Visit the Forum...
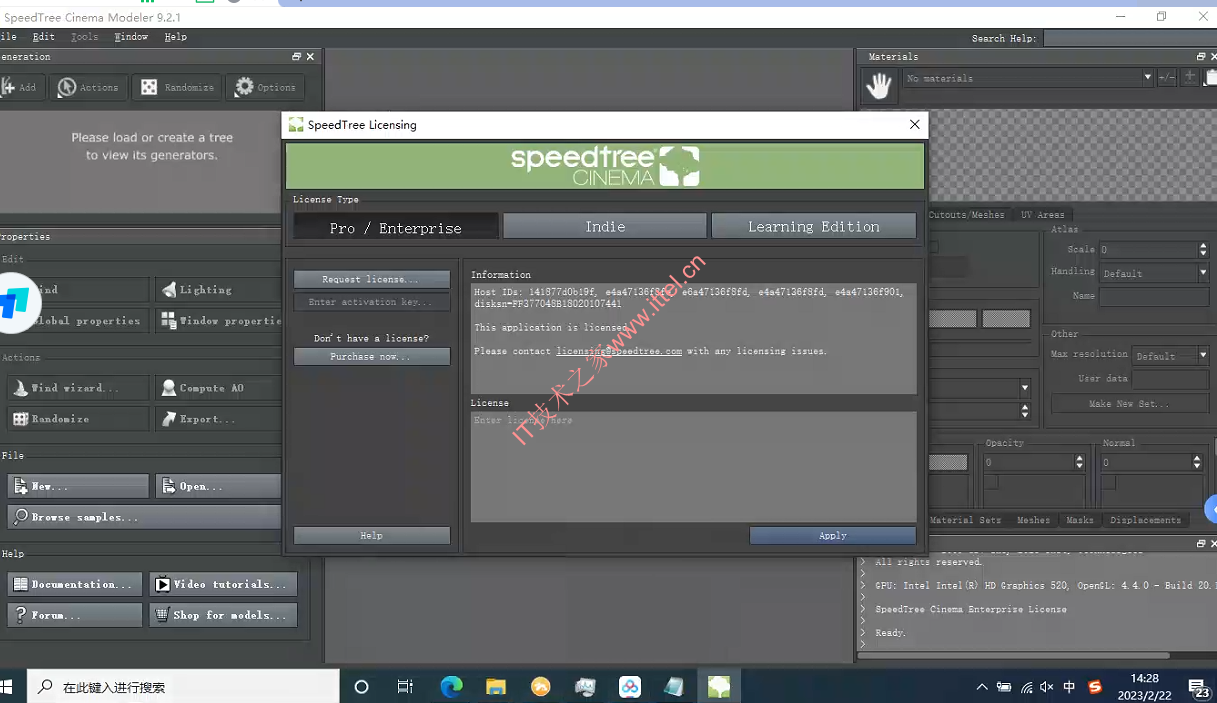The height and width of the screenshot is (703, 1217). pos(75,615)
